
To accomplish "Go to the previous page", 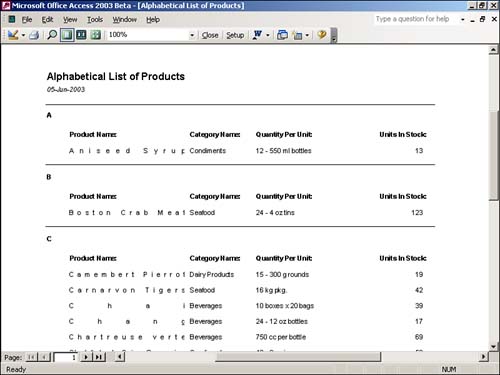I will tap(44, 357).
